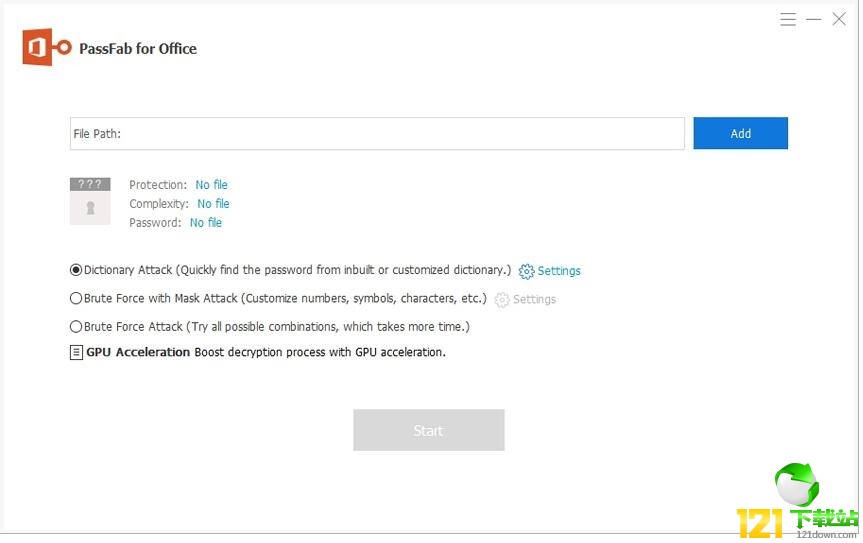This screenshot has height=543, width=863.
Task: Close the PassFab window
Action: [x=839, y=19]
